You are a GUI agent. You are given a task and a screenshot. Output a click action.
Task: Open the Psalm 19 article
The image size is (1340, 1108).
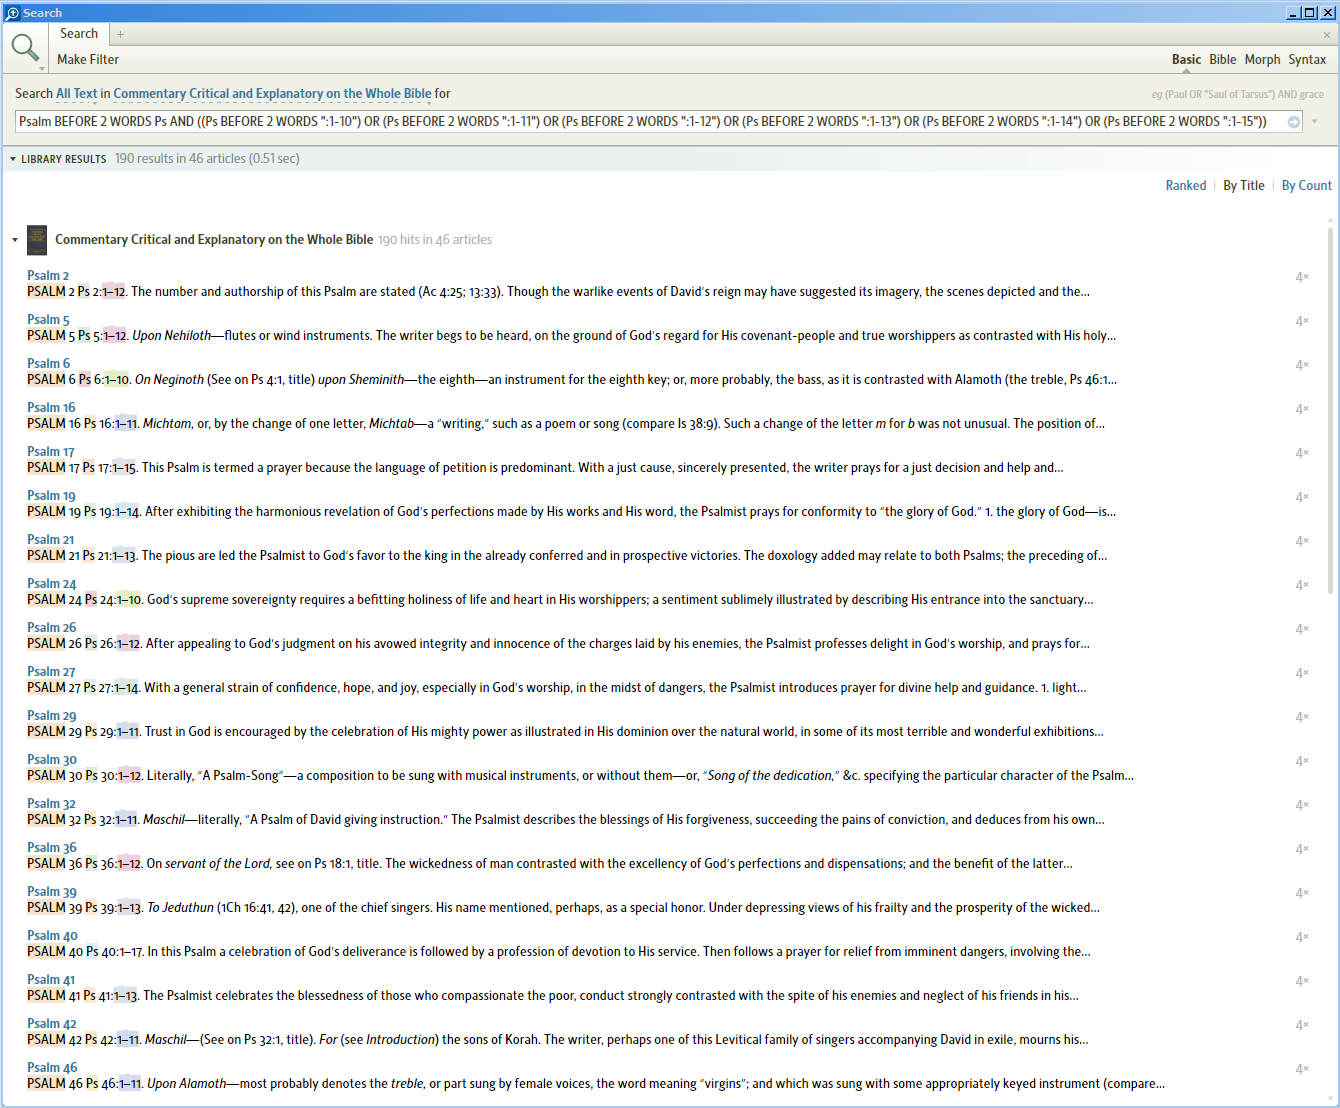(x=51, y=495)
